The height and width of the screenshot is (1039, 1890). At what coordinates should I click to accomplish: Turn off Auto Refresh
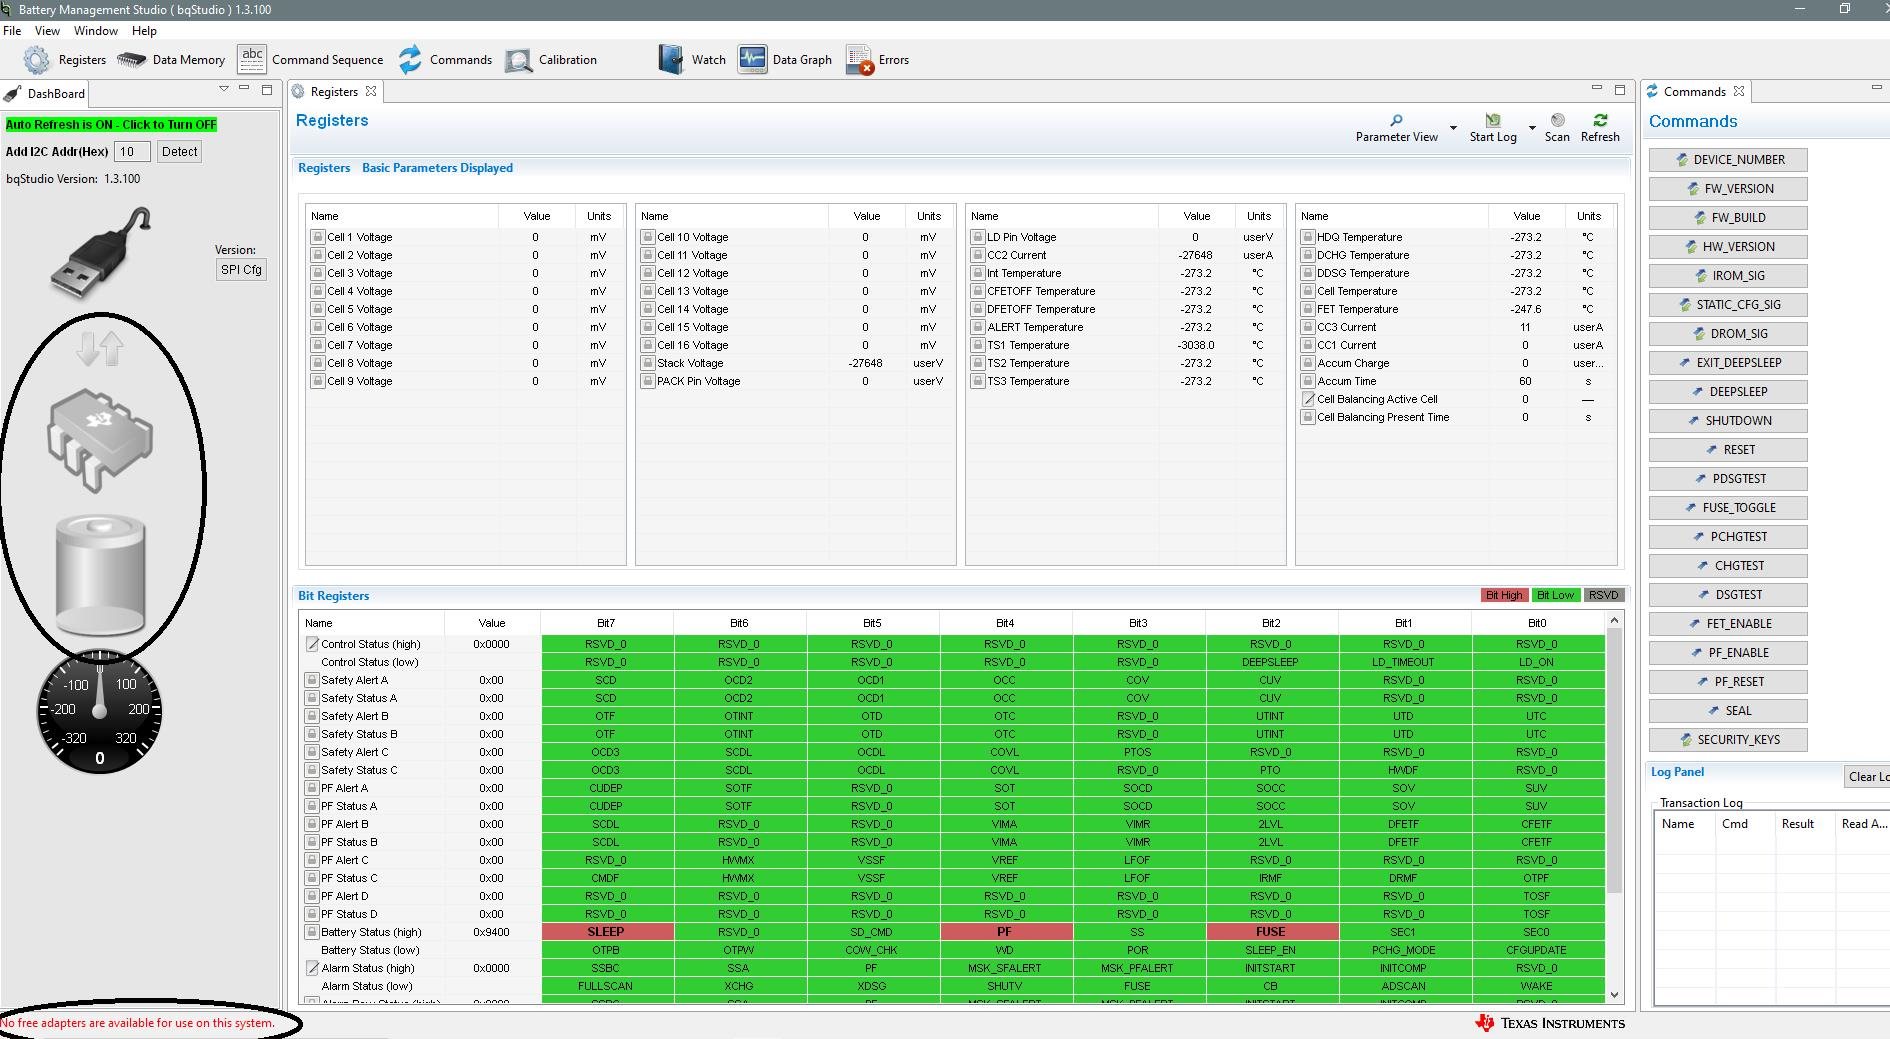(111, 125)
